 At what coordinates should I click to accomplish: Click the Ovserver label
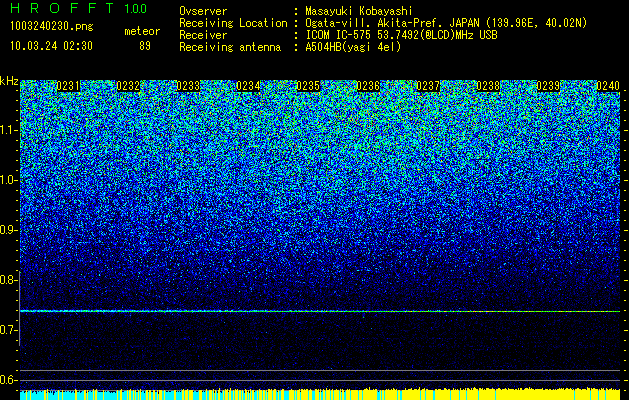point(203,12)
